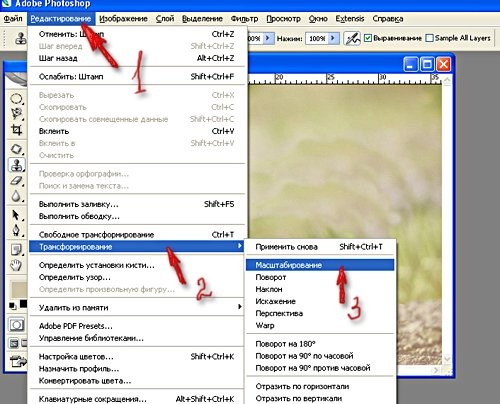Open Adobe PDF Presets…
The width and height of the screenshot is (500, 404).
point(137,326)
